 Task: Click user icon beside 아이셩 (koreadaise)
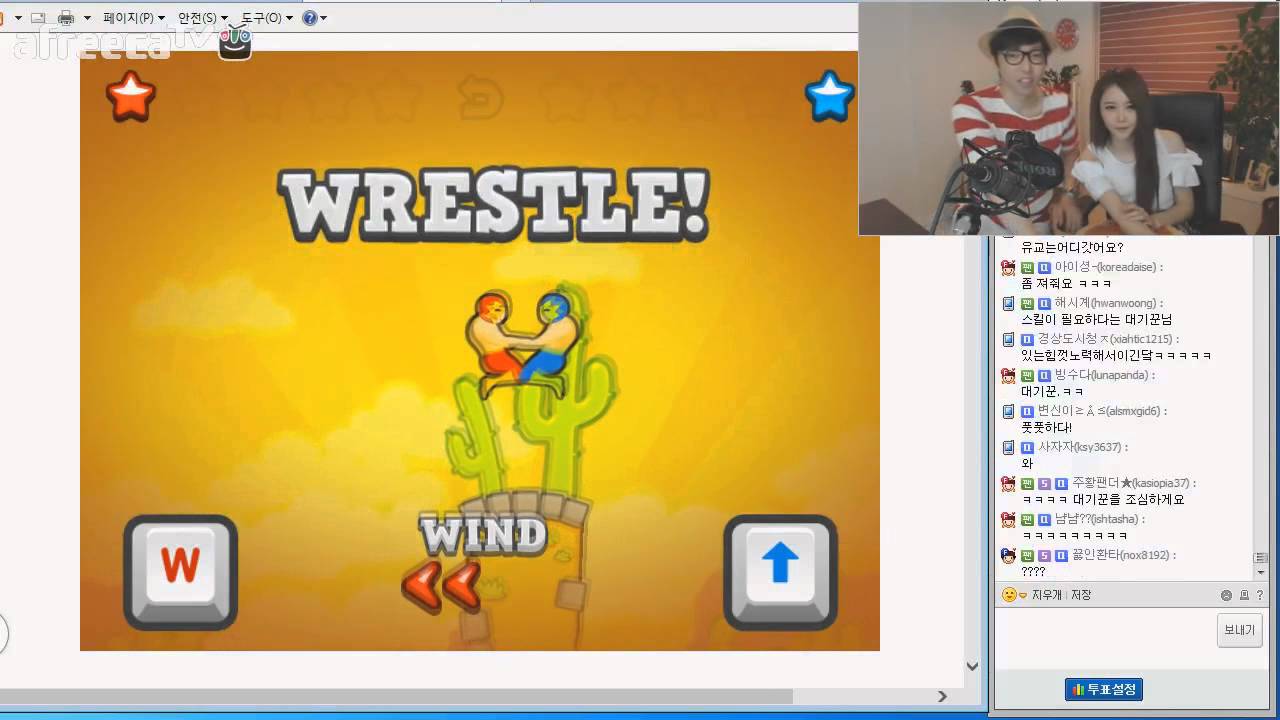(1008, 267)
